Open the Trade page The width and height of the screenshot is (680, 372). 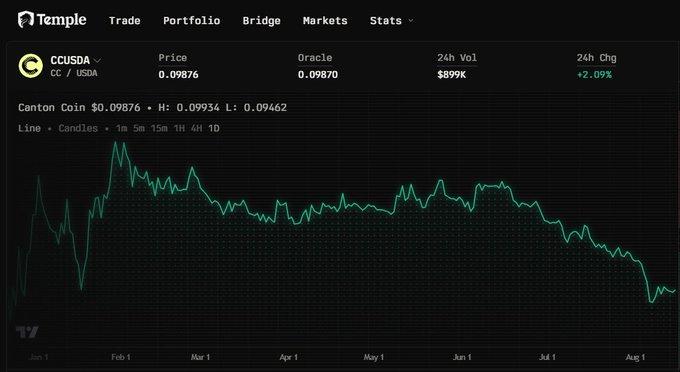[x=124, y=21]
